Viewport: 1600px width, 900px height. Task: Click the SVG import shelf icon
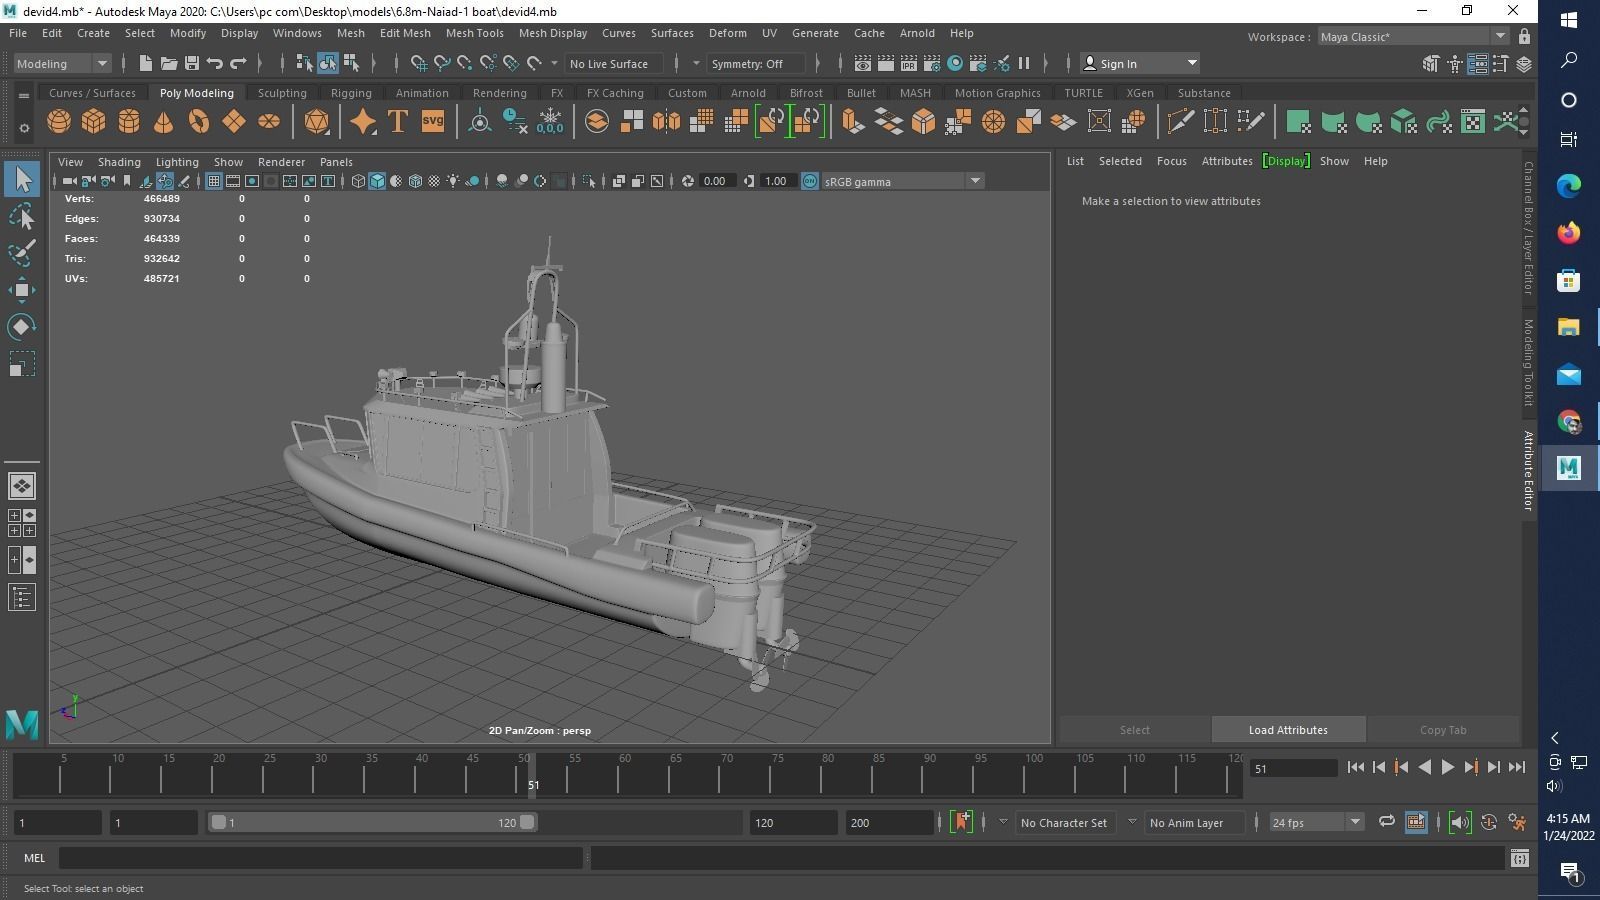pyautogui.click(x=433, y=122)
